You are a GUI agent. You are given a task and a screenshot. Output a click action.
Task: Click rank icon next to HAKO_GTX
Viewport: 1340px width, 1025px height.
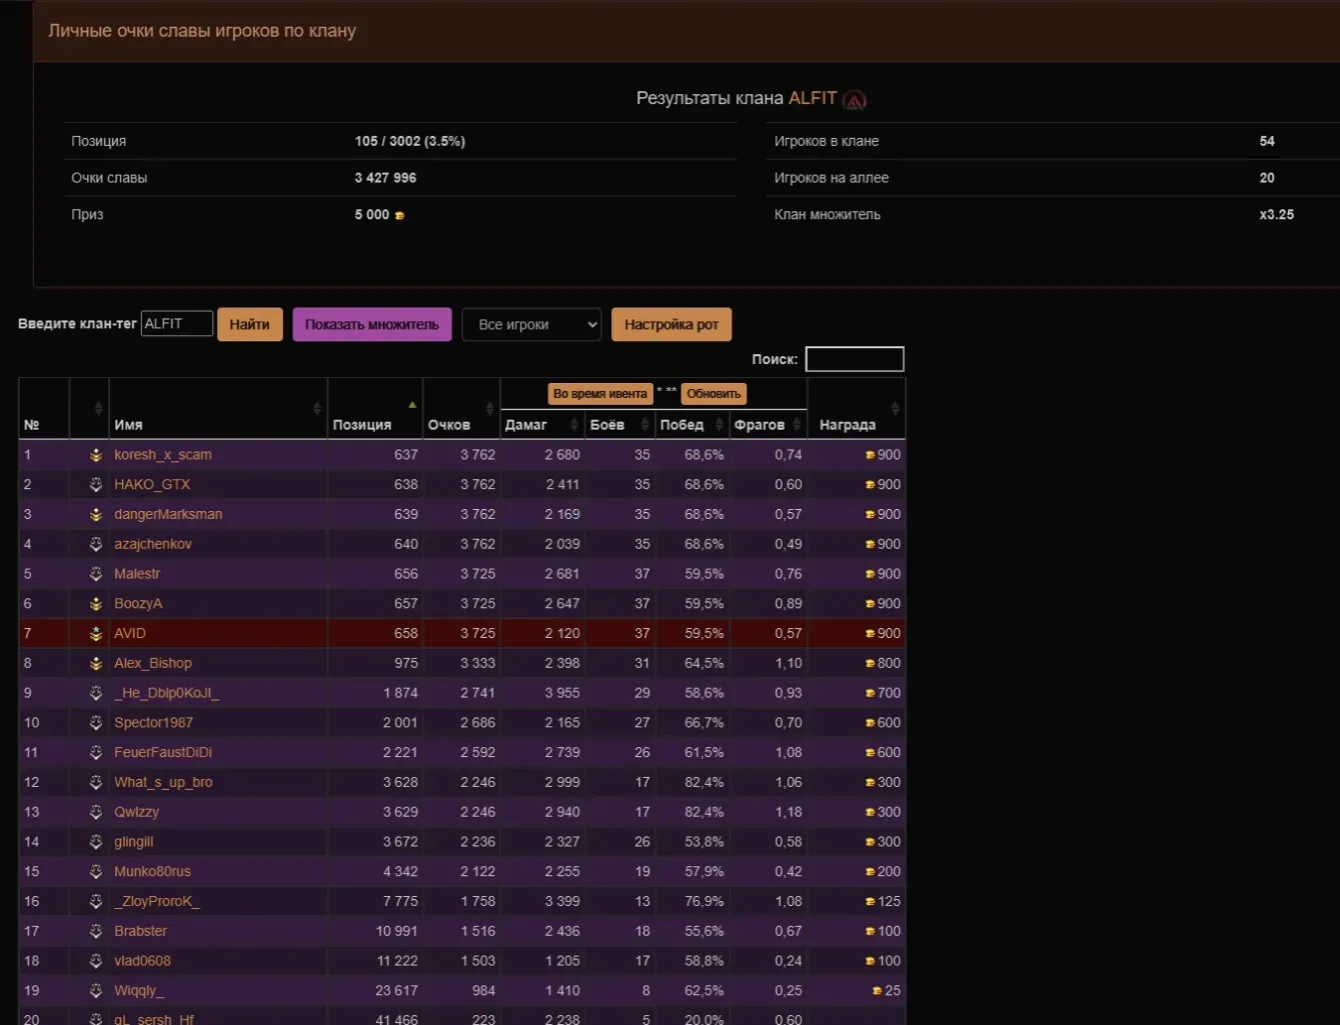click(96, 485)
